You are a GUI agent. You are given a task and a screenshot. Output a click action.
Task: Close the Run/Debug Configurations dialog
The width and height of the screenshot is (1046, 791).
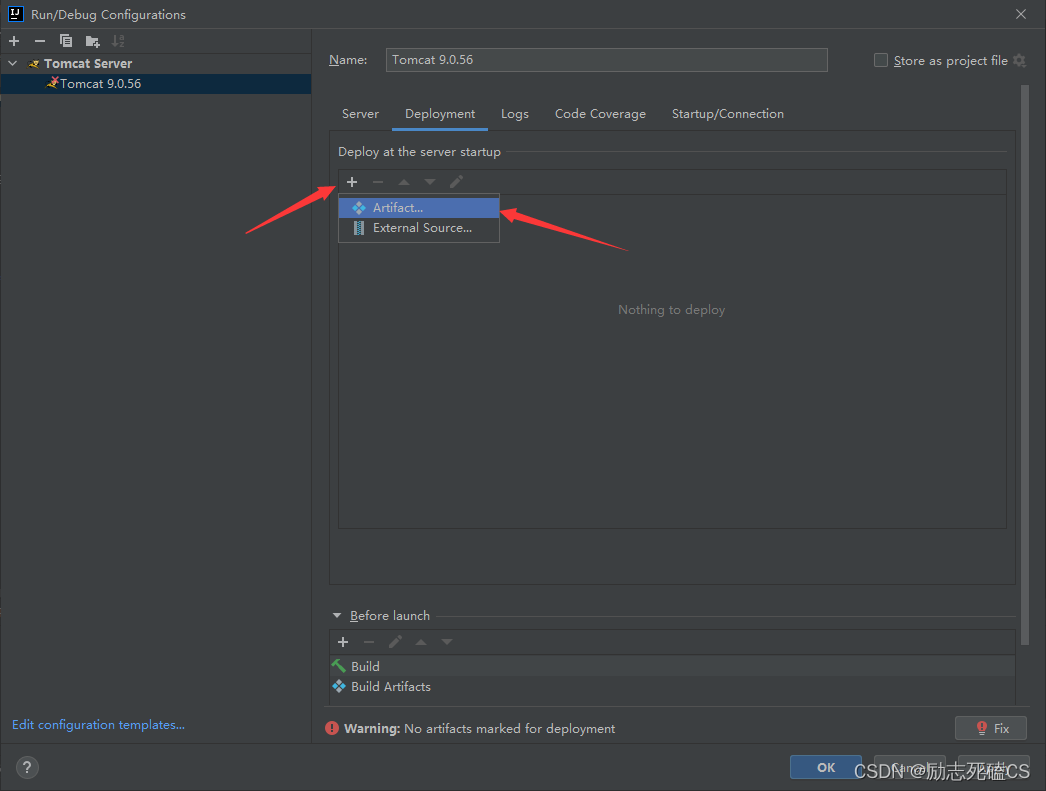pos(1021,14)
